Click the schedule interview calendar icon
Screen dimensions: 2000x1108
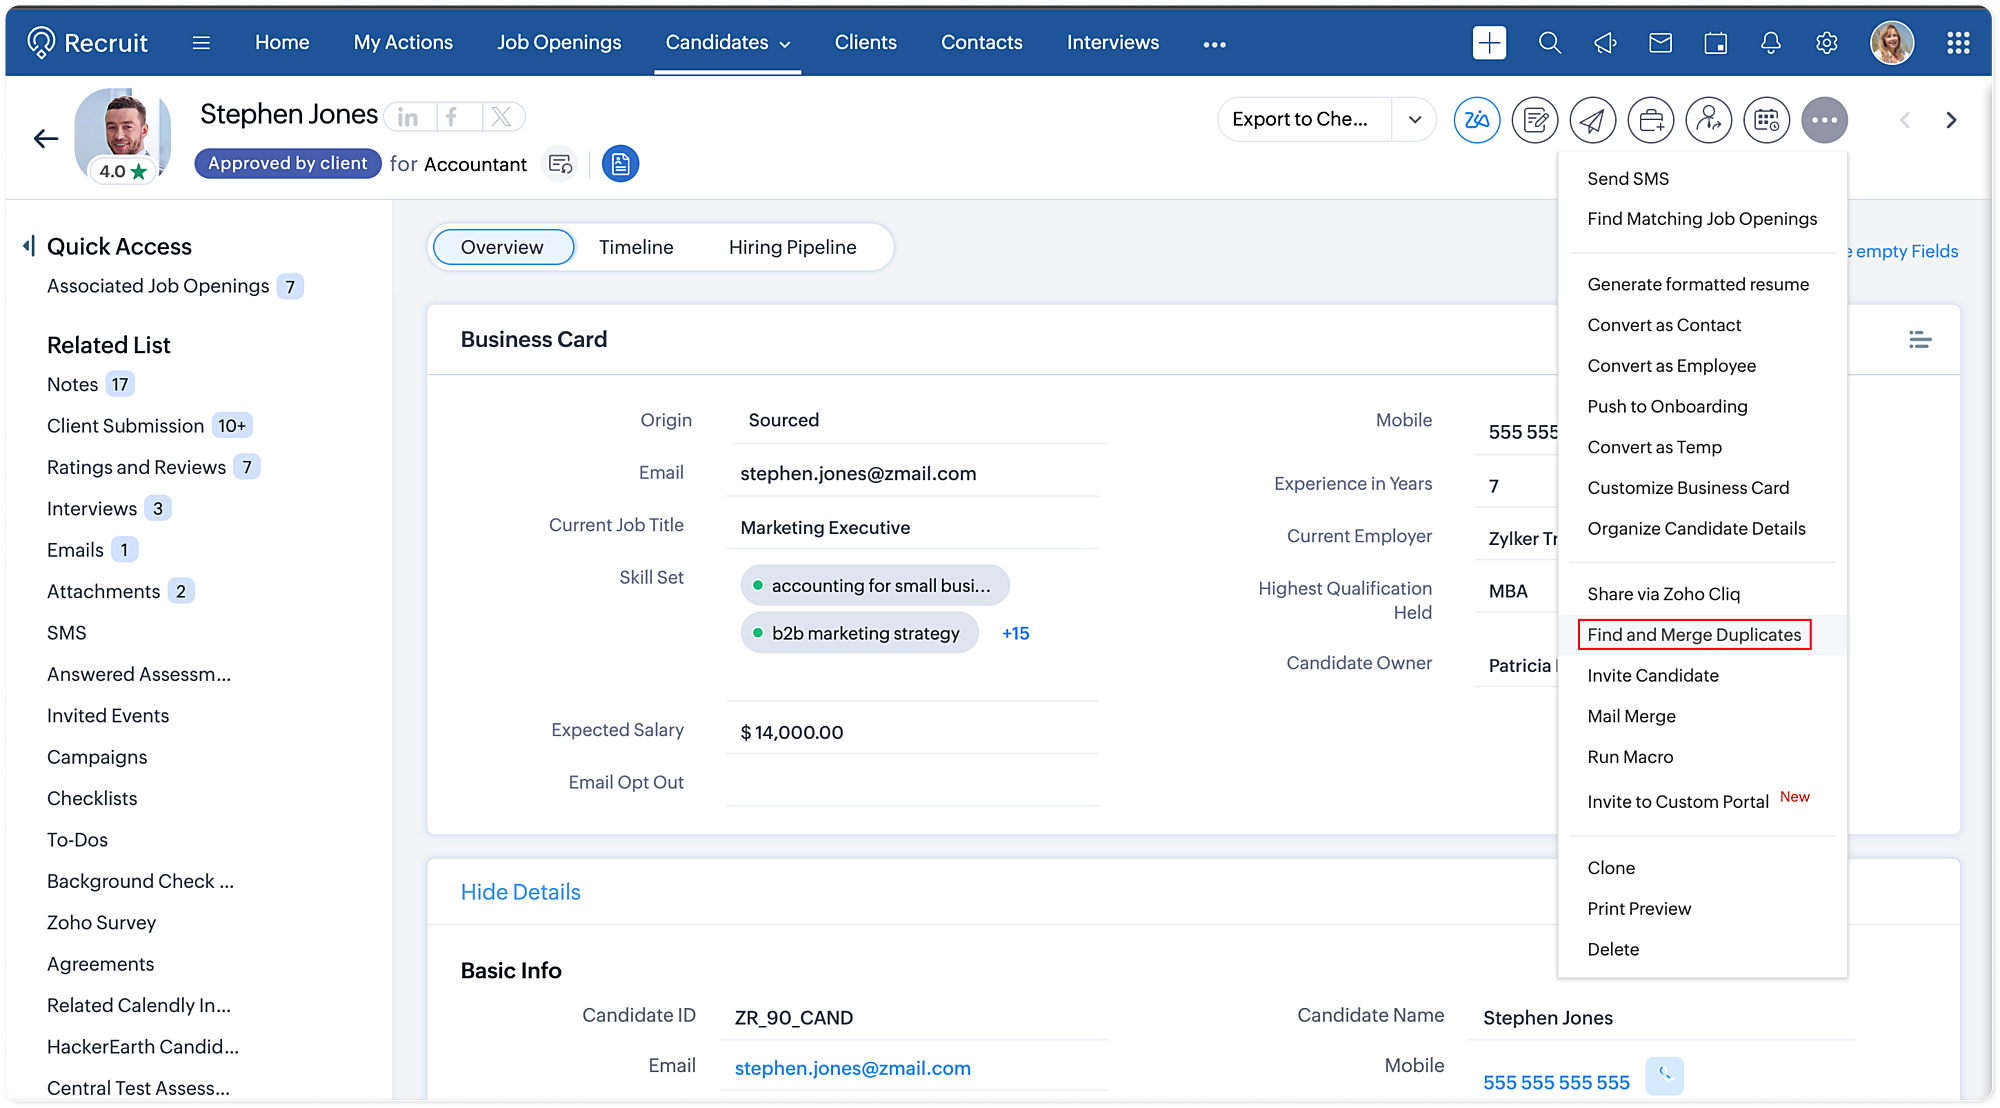[x=1766, y=120]
